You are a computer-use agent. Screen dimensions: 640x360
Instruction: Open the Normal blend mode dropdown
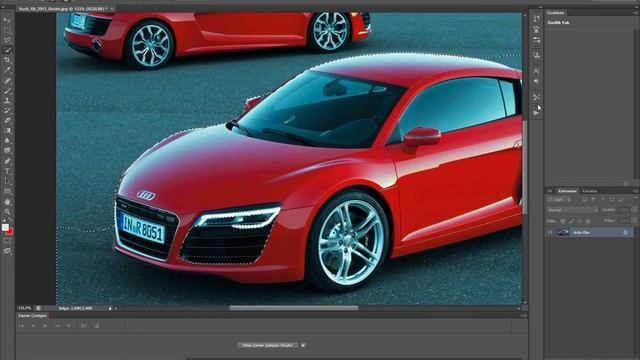[572, 210]
